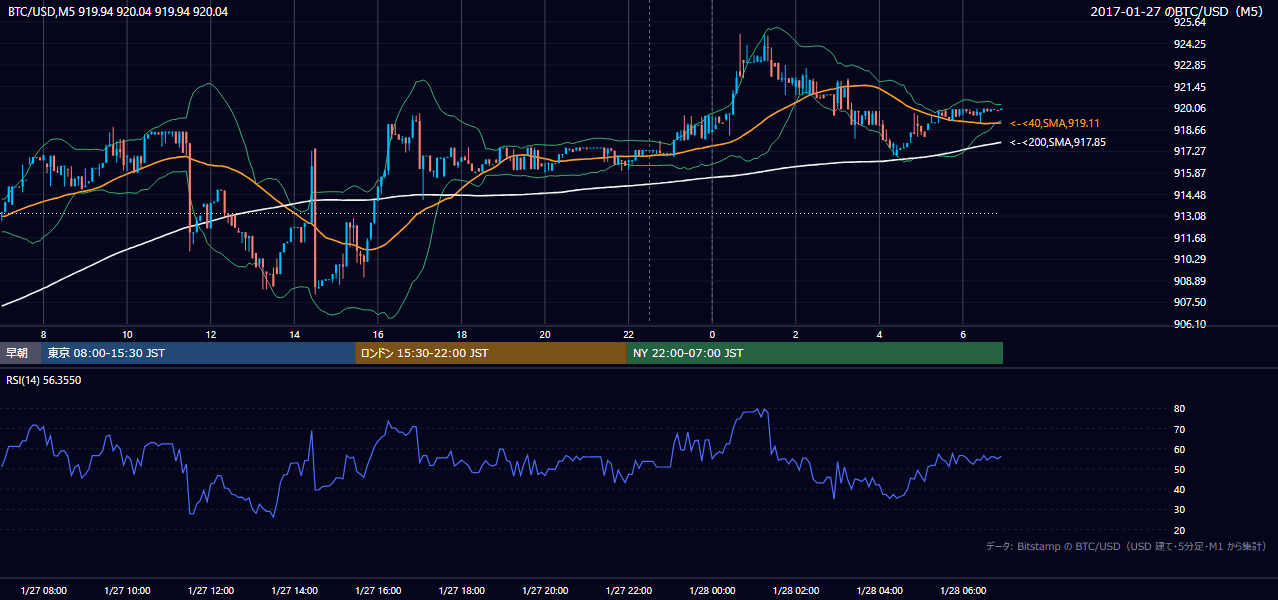Select the 40 SMA label showing 919.11
This screenshot has width=1278, height=600.
click(x=1055, y=123)
